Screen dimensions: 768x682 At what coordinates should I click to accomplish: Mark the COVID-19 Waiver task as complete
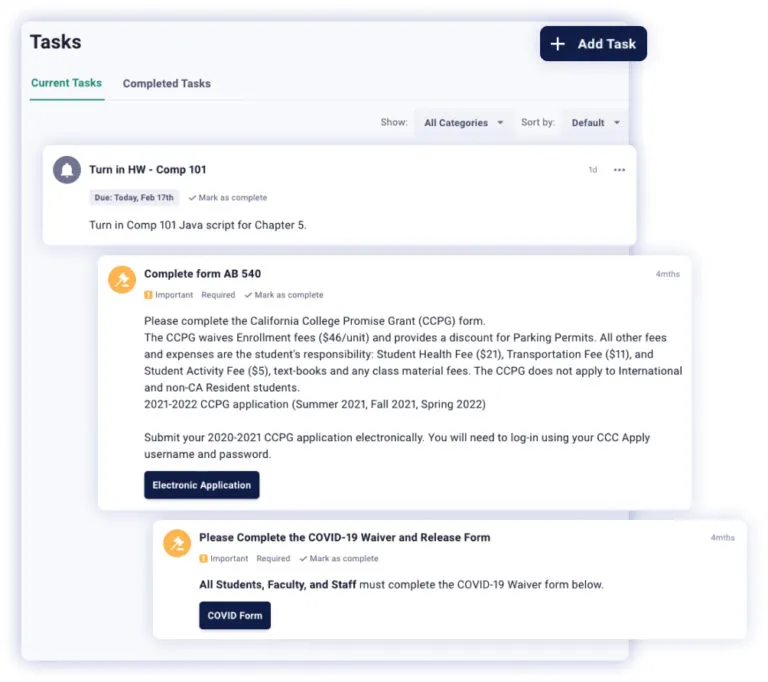343,559
